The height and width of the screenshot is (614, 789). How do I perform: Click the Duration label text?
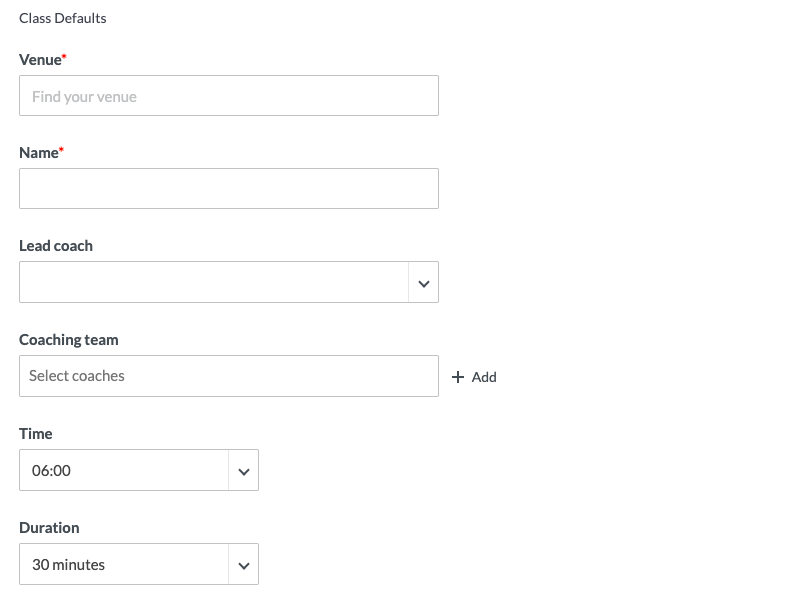click(x=49, y=528)
